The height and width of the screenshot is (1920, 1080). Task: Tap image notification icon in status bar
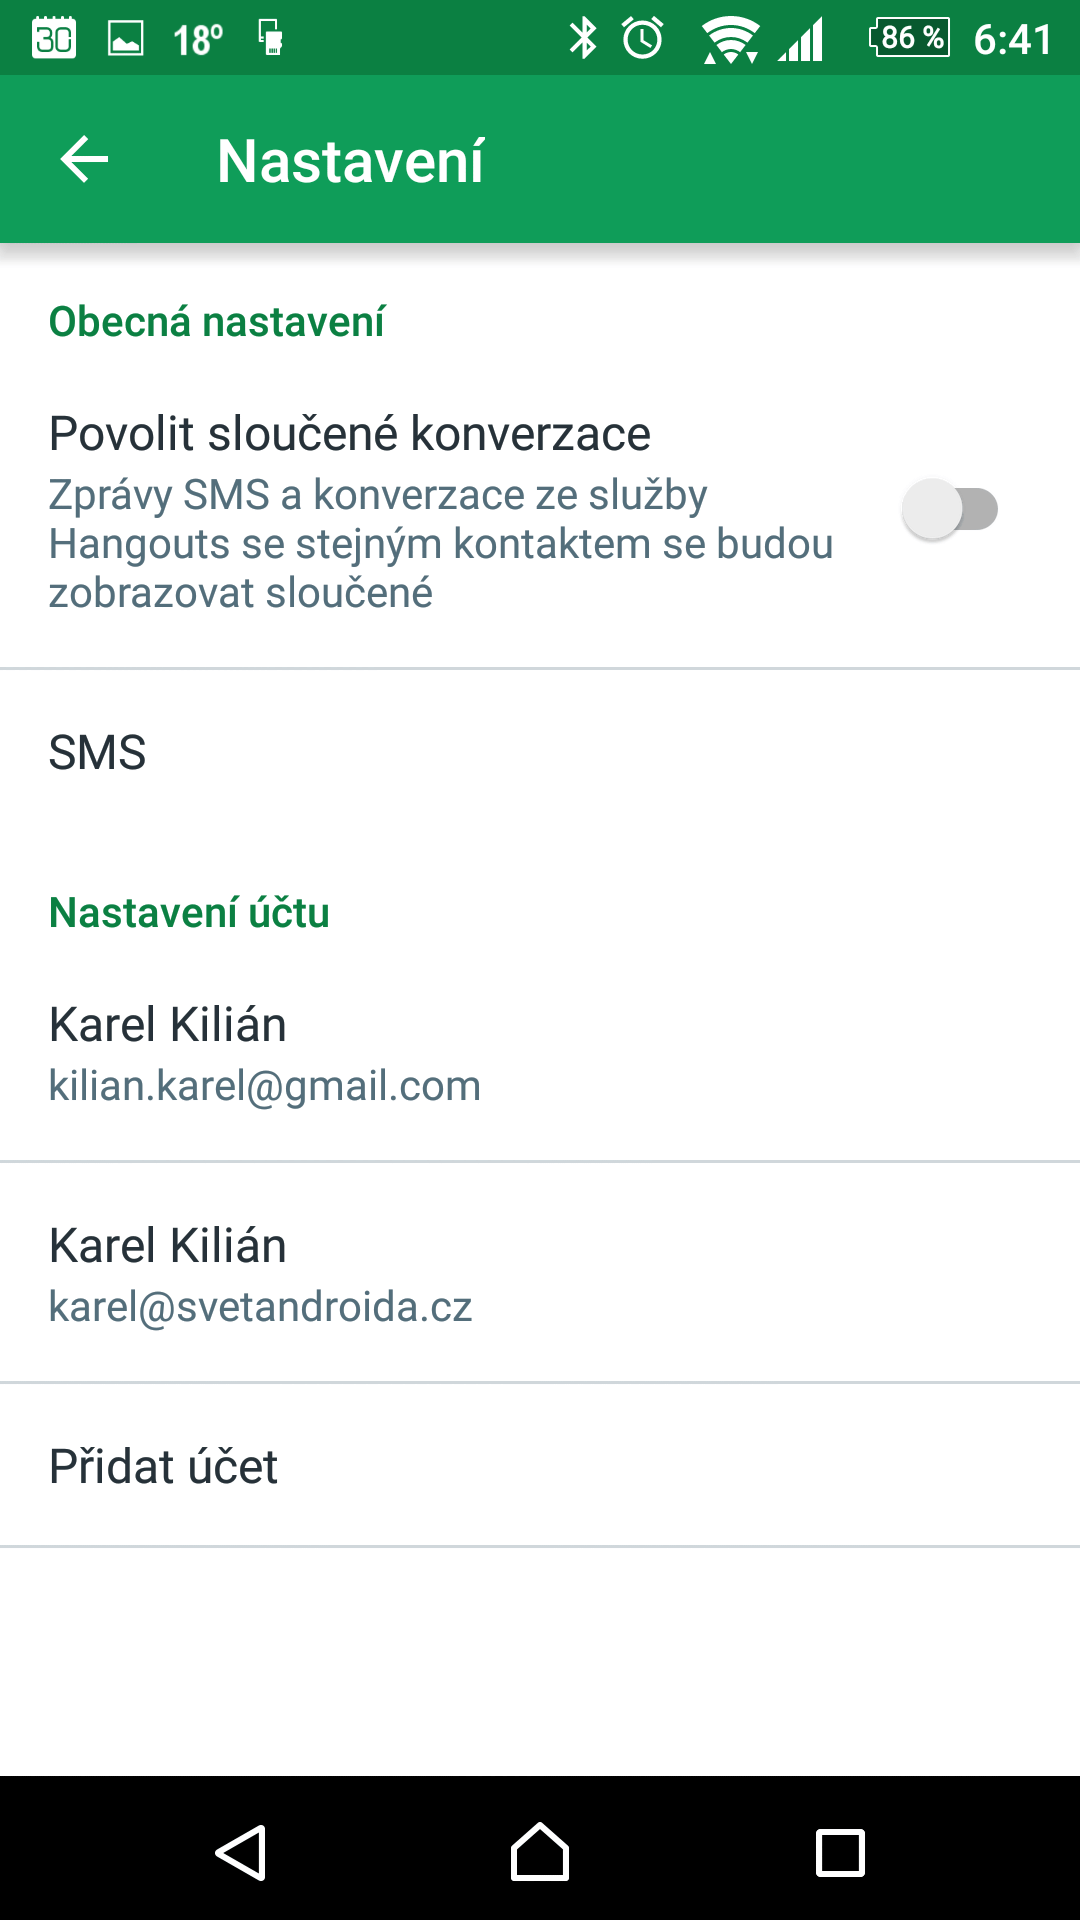[126, 39]
